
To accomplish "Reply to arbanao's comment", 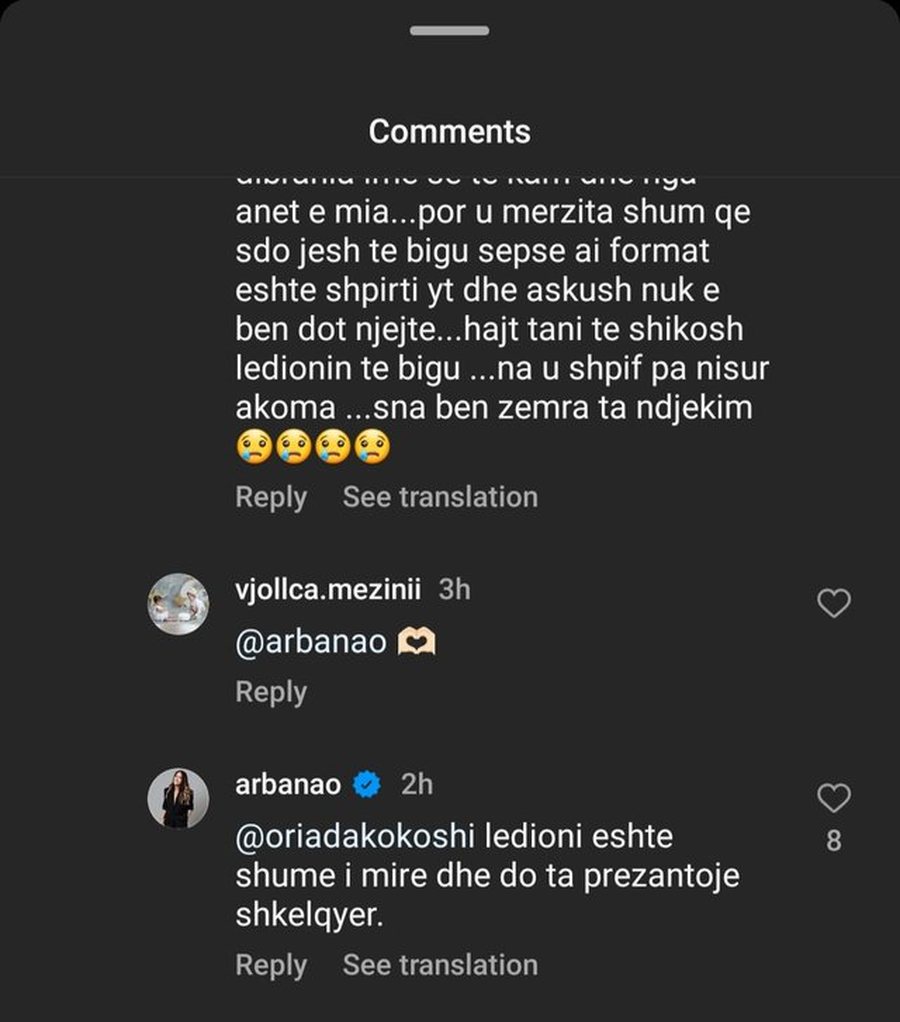I will pos(270,964).
